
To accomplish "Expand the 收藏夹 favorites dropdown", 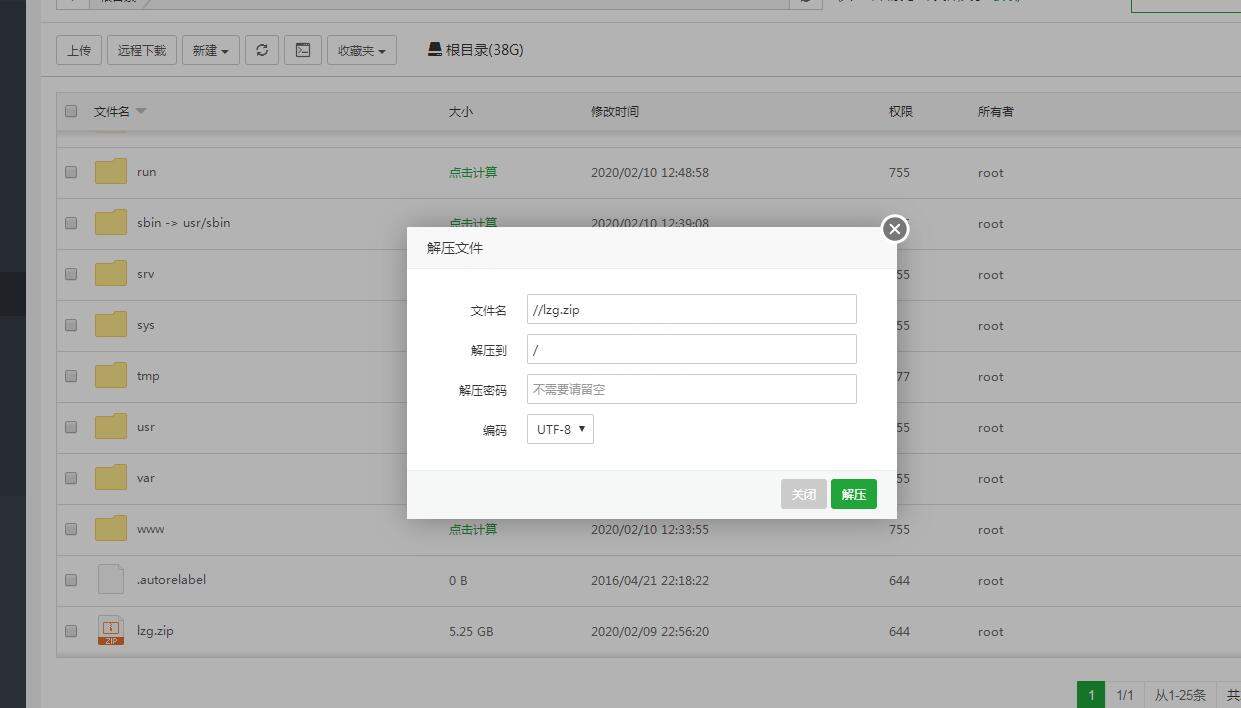I will tap(361, 50).
